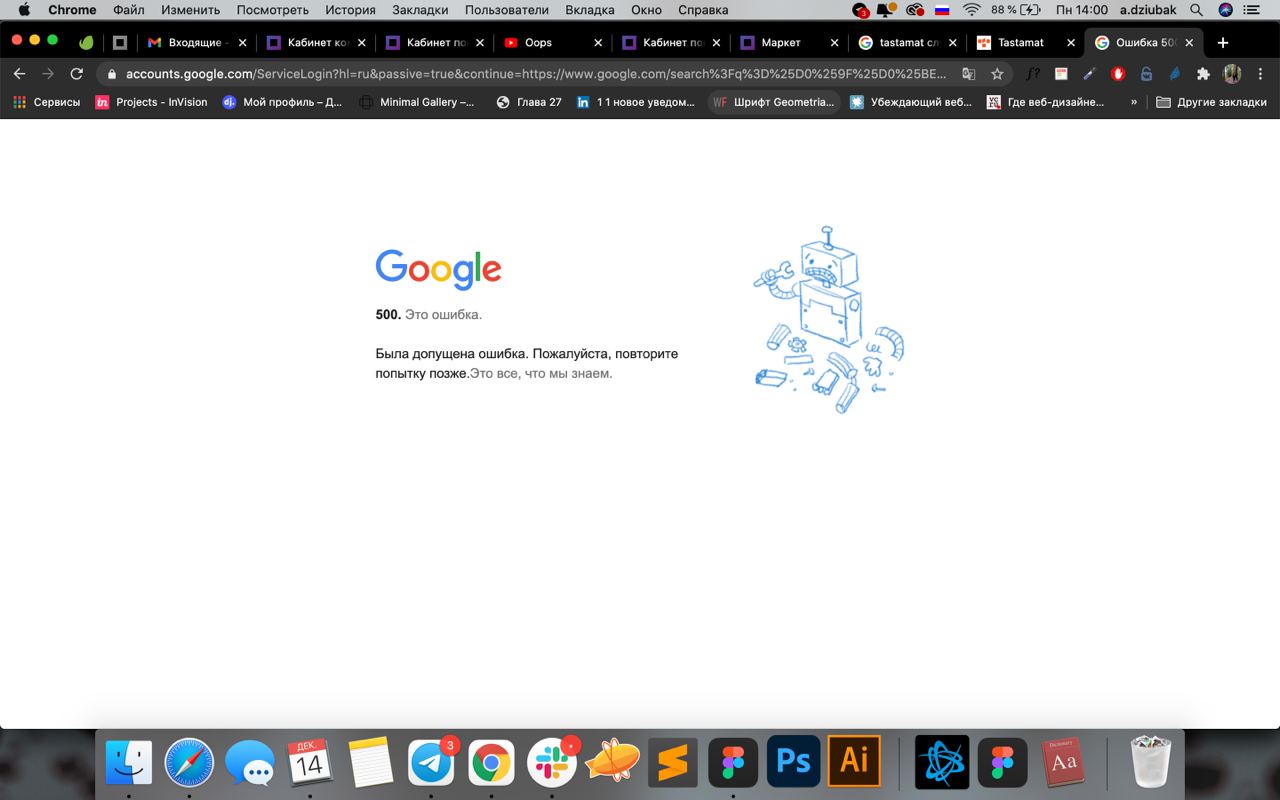Open Siri from the menu bar
This screenshot has width=1280, height=800.
pyautogui.click(x=1225, y=10)
